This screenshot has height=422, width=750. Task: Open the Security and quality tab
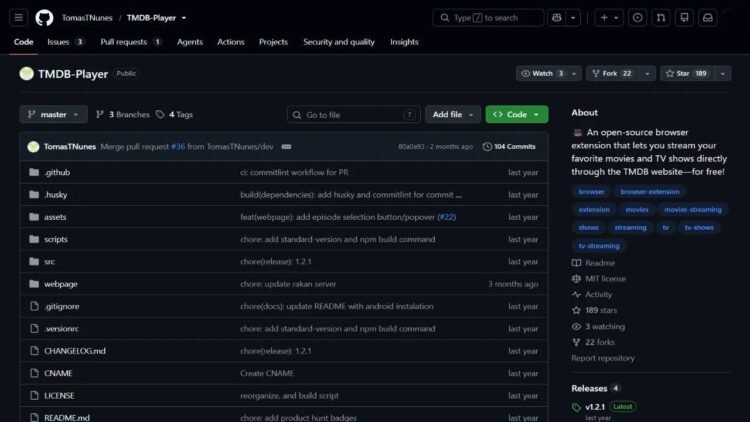[x=339, y=42]
